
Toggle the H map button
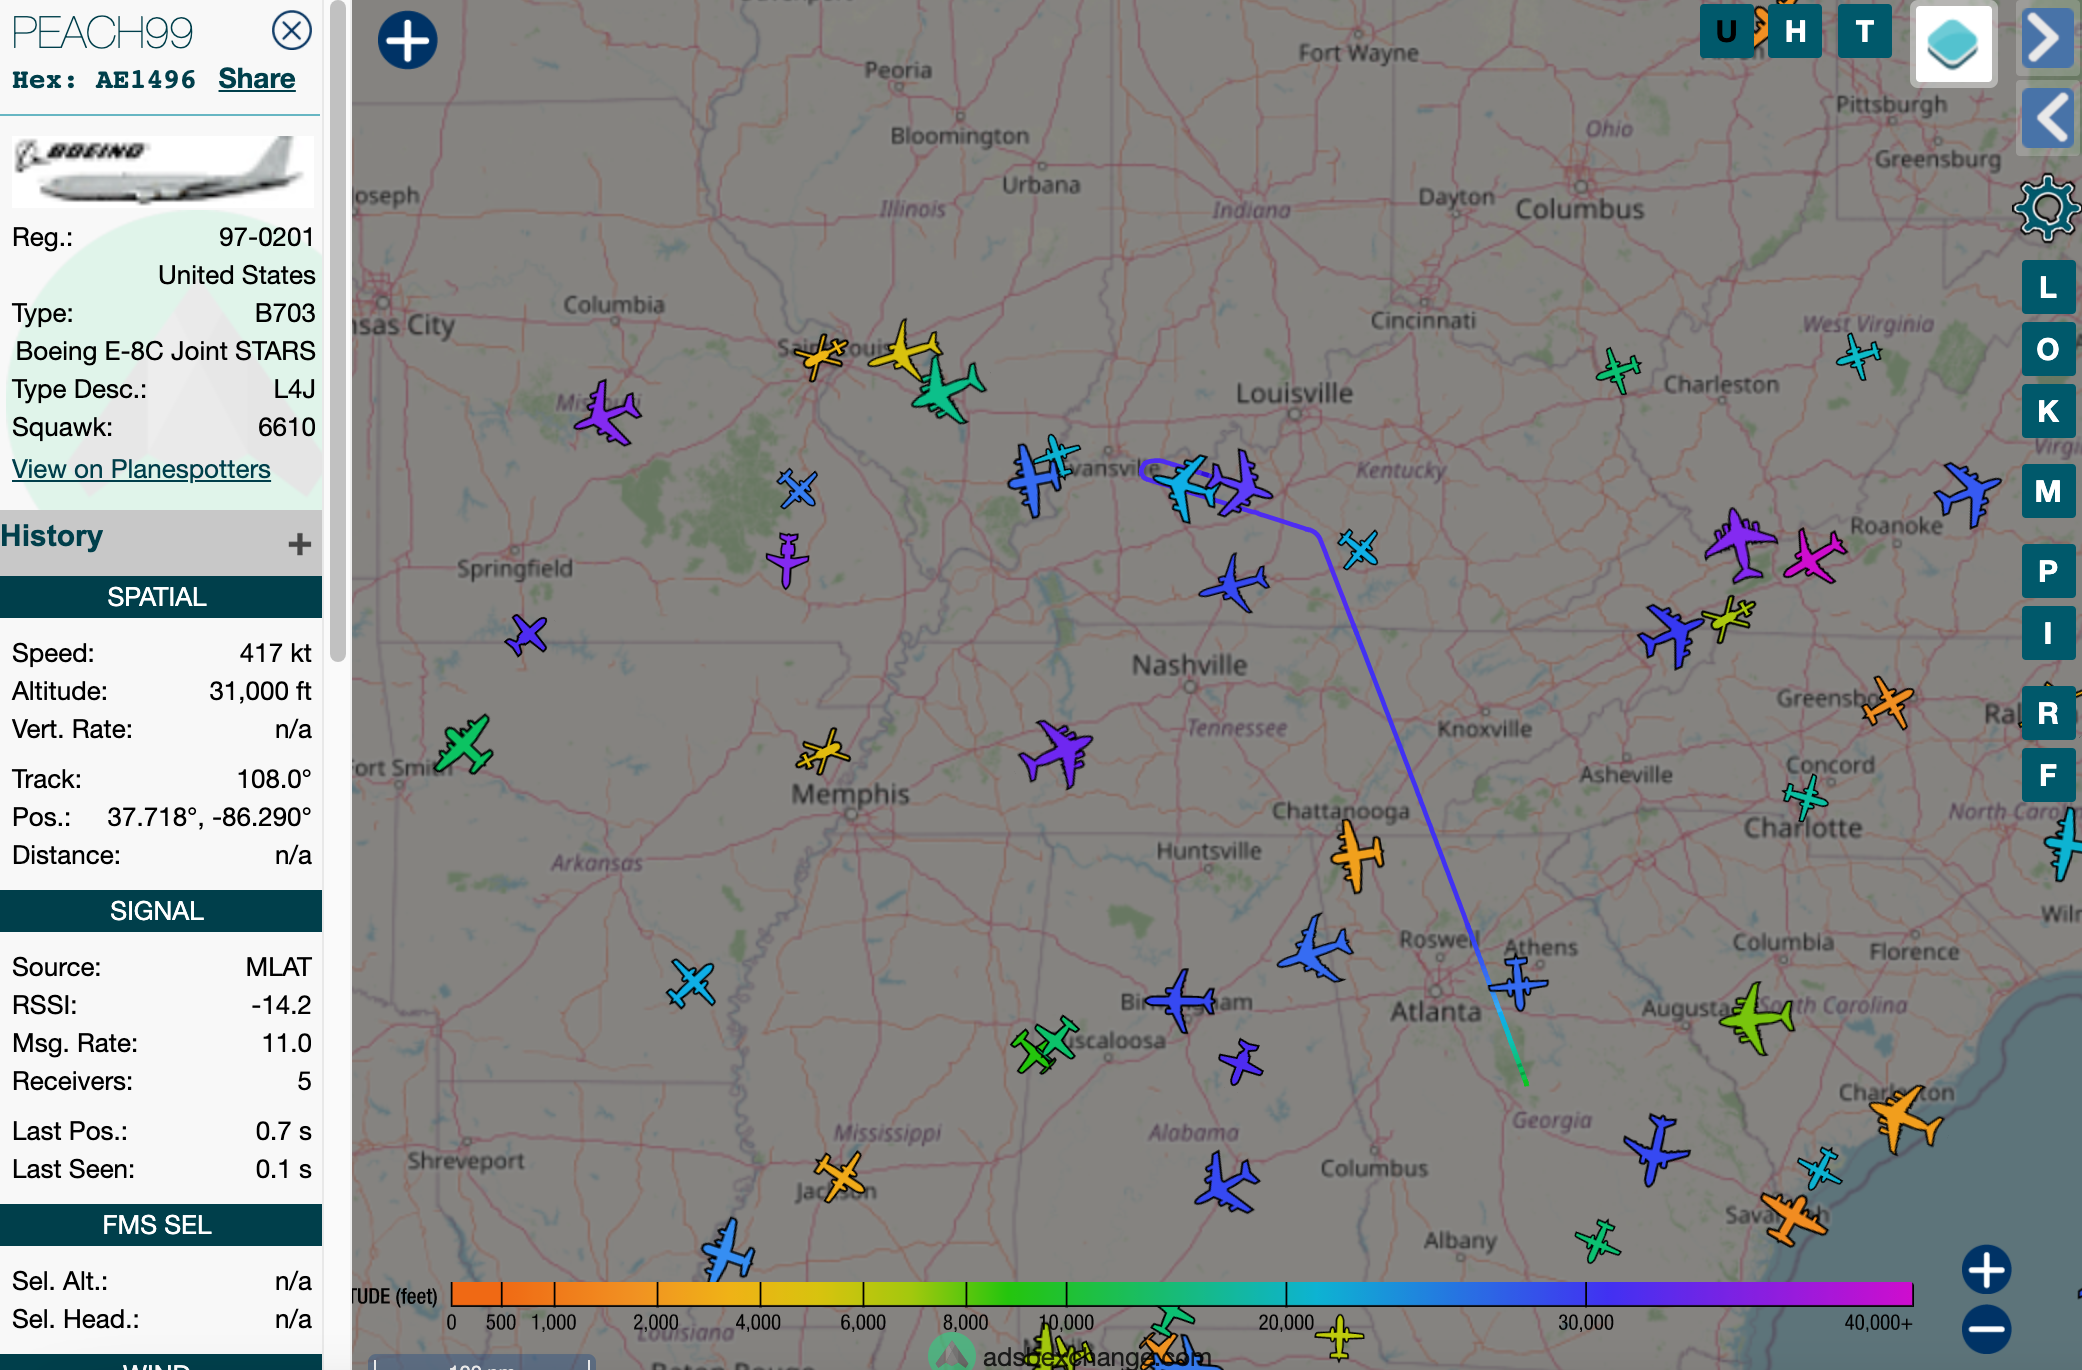point(1795,31)
